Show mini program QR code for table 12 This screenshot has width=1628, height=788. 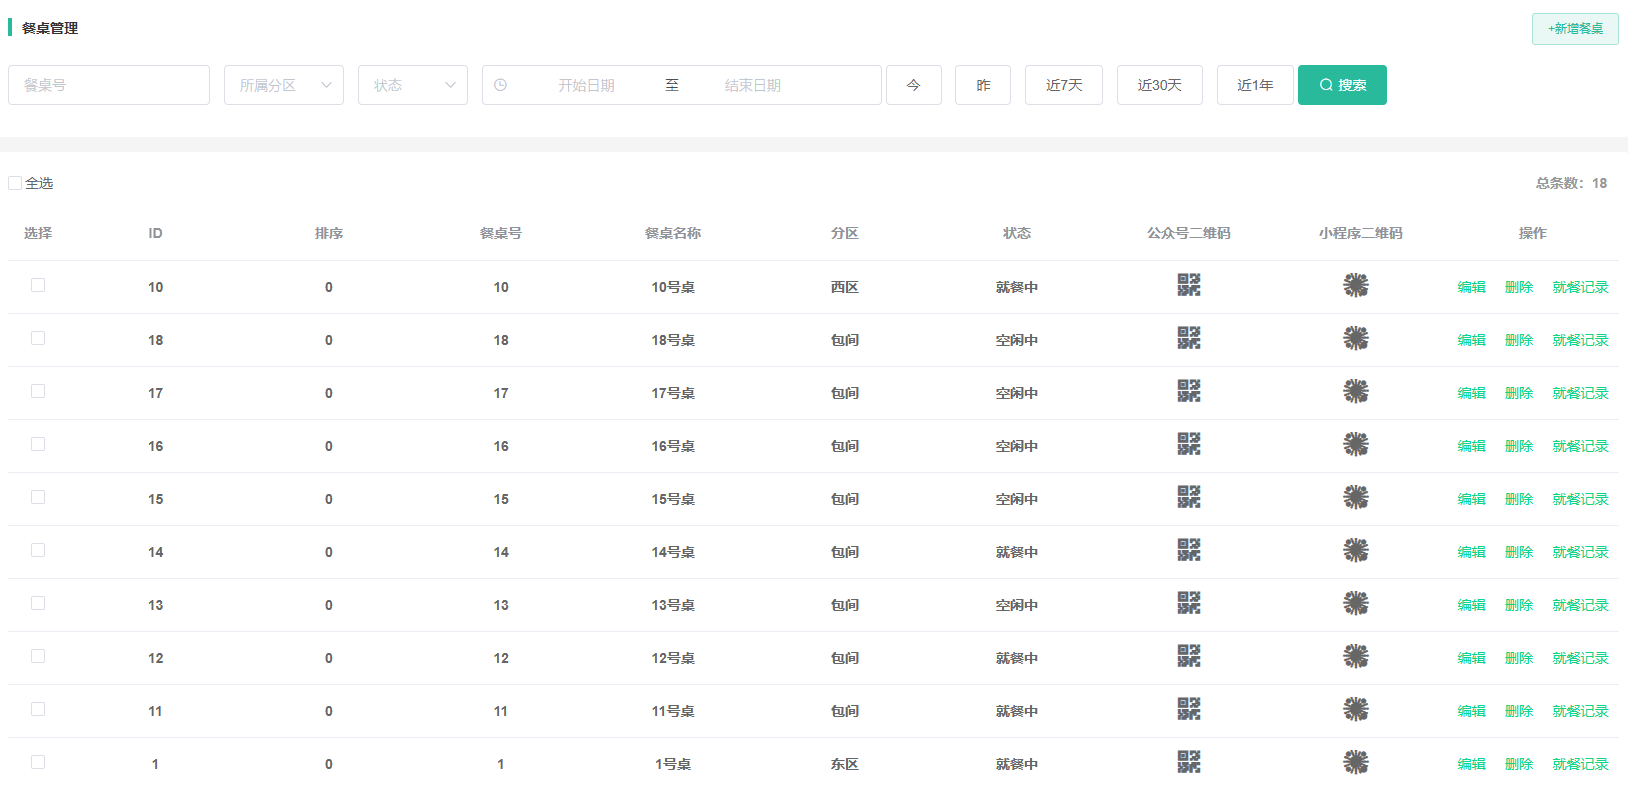pyautogui.click(x=1355, y=657)
